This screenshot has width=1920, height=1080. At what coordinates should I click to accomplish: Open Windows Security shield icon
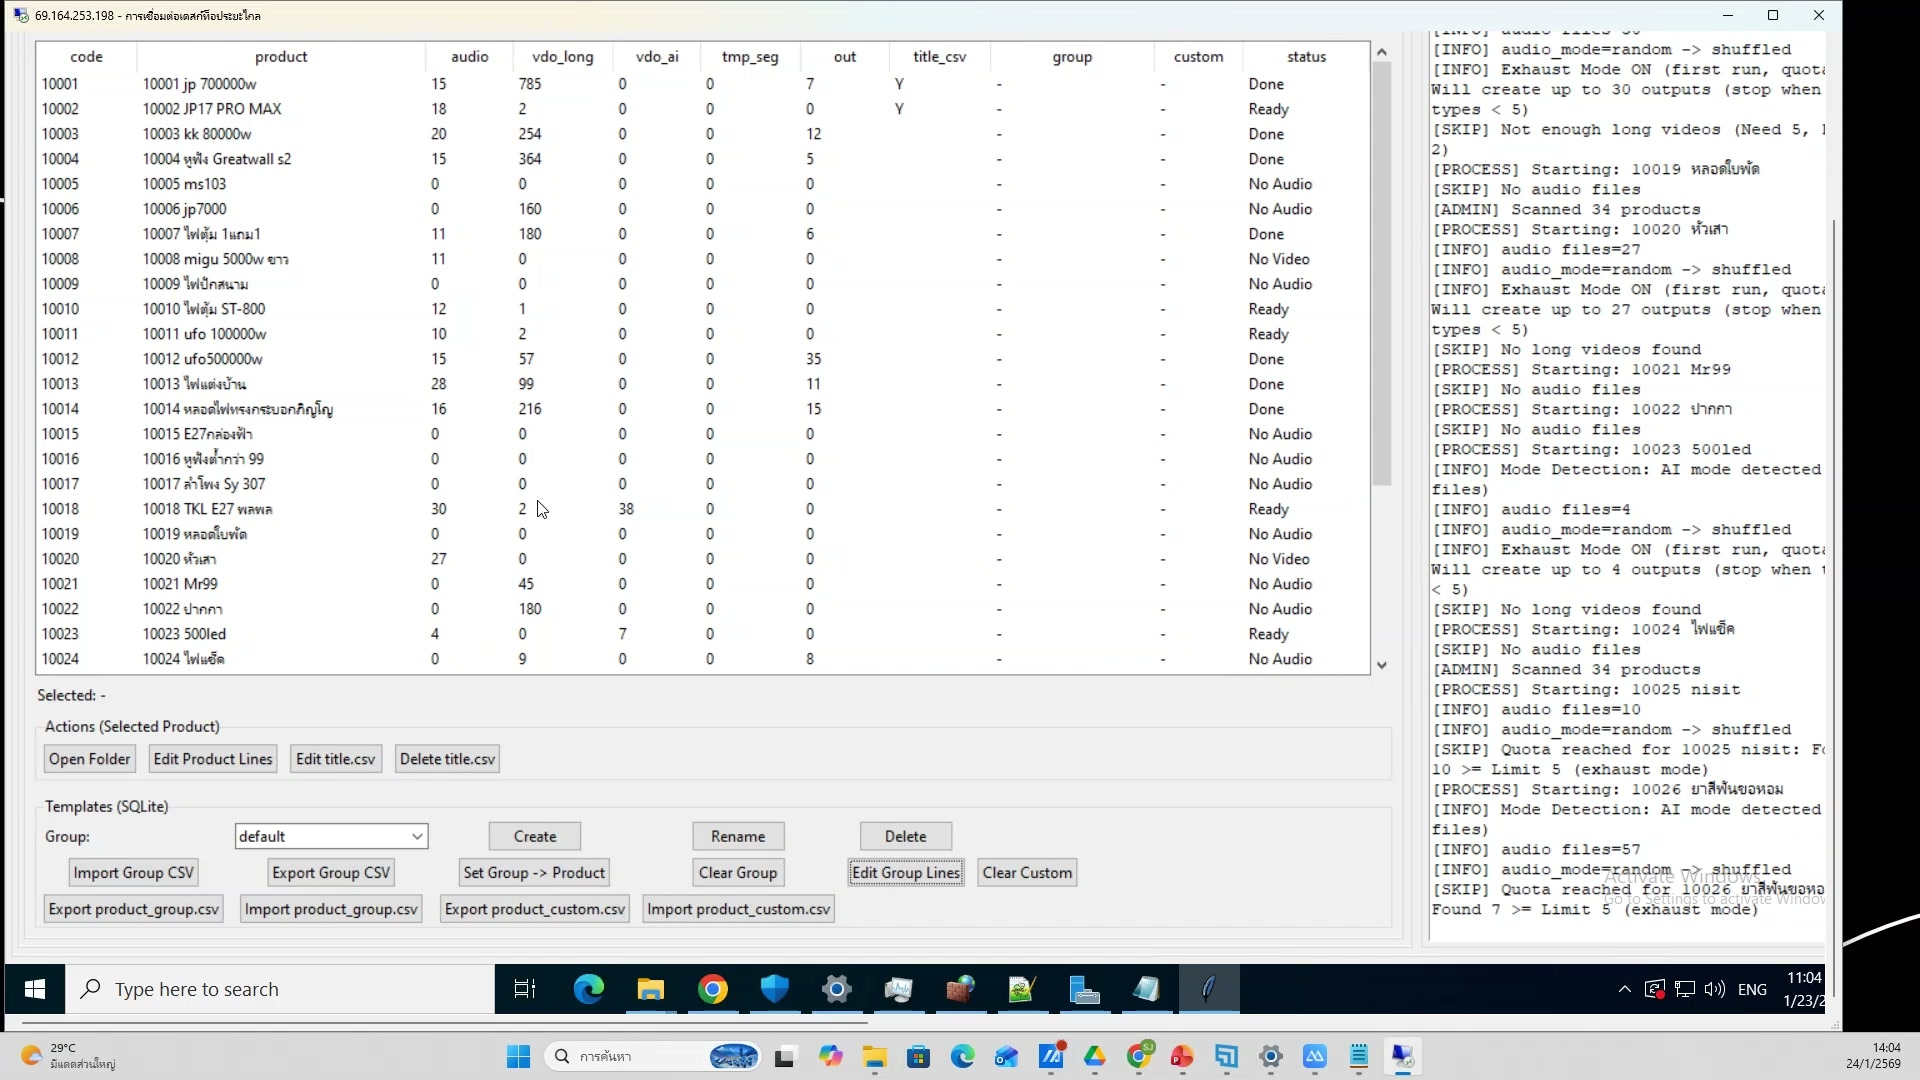pos(775,990)
